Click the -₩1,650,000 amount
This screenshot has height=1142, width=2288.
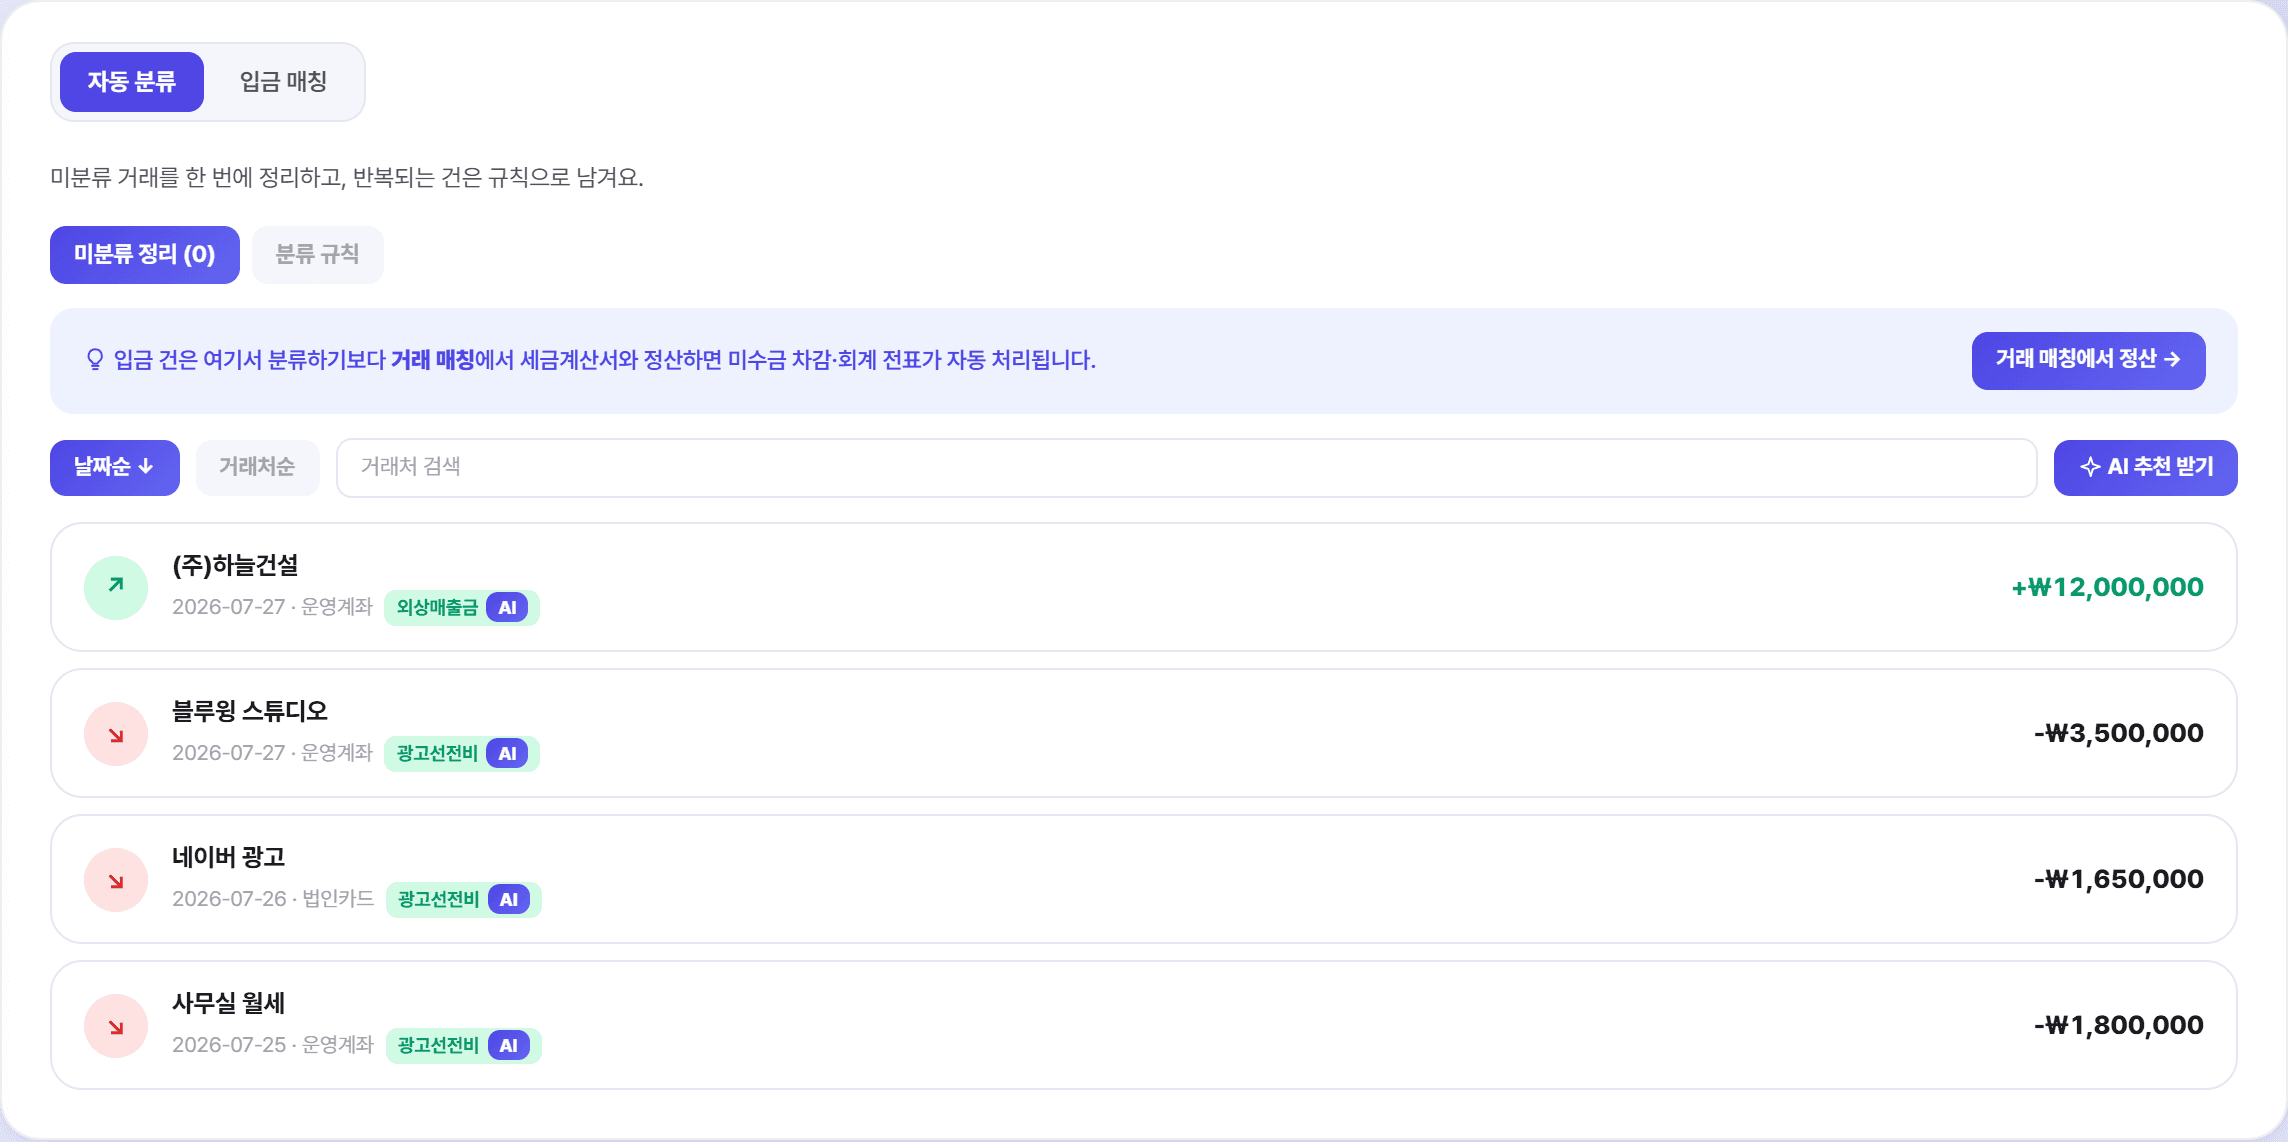2118,879
